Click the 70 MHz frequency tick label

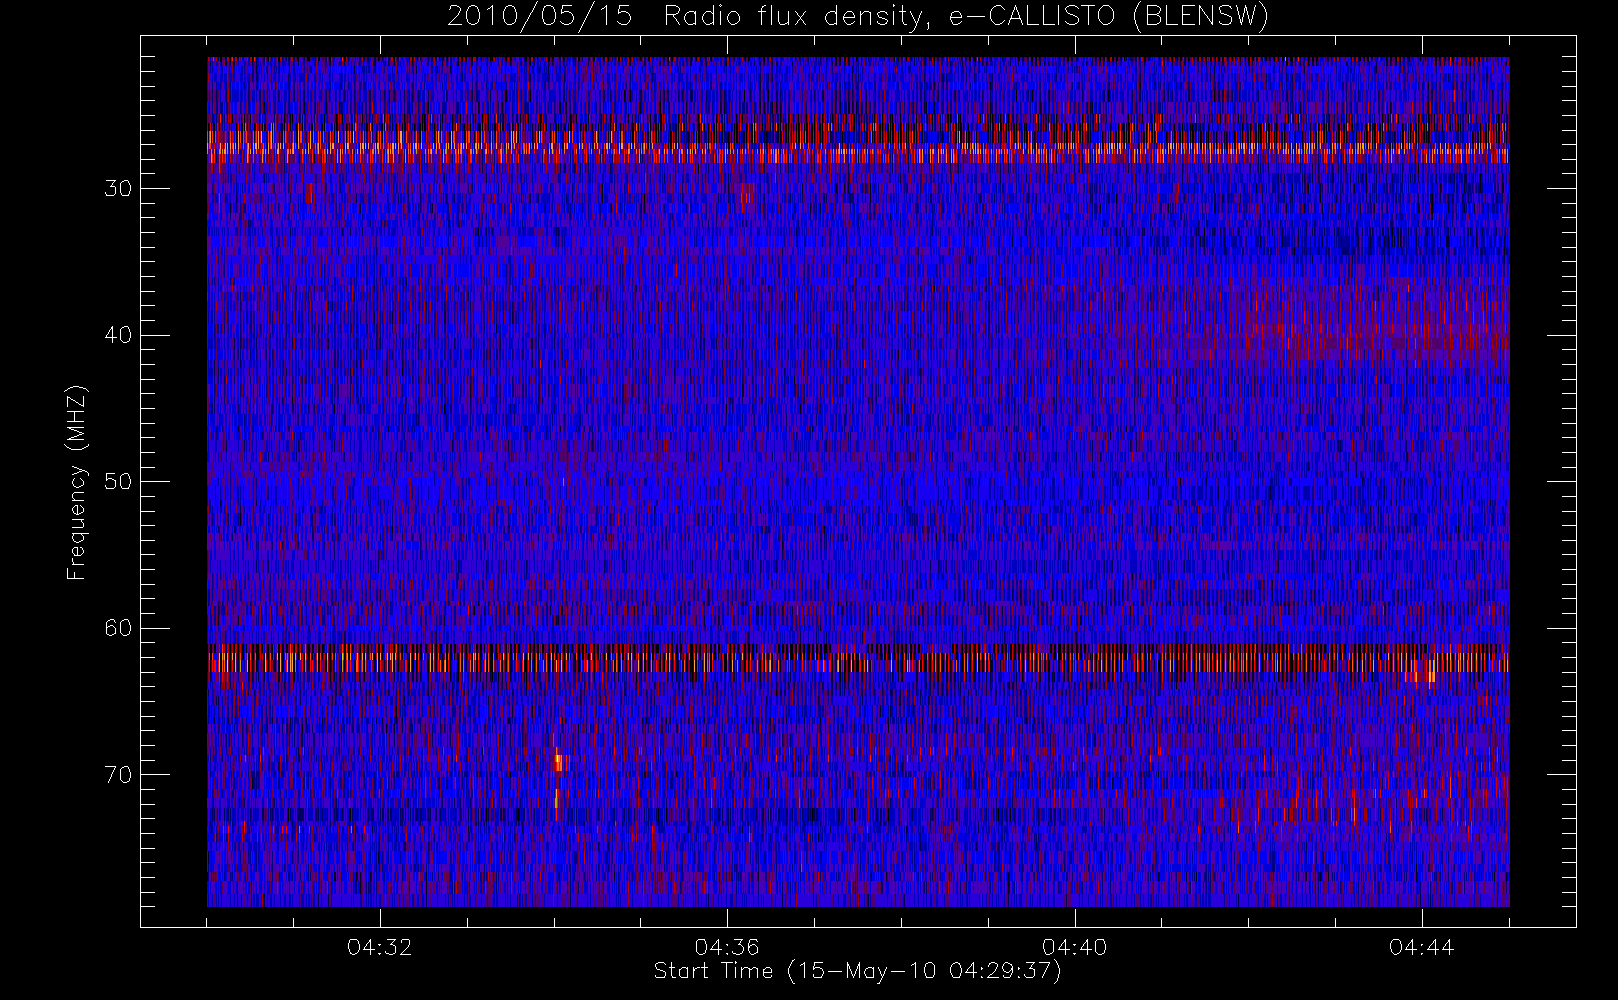(117, 774)
